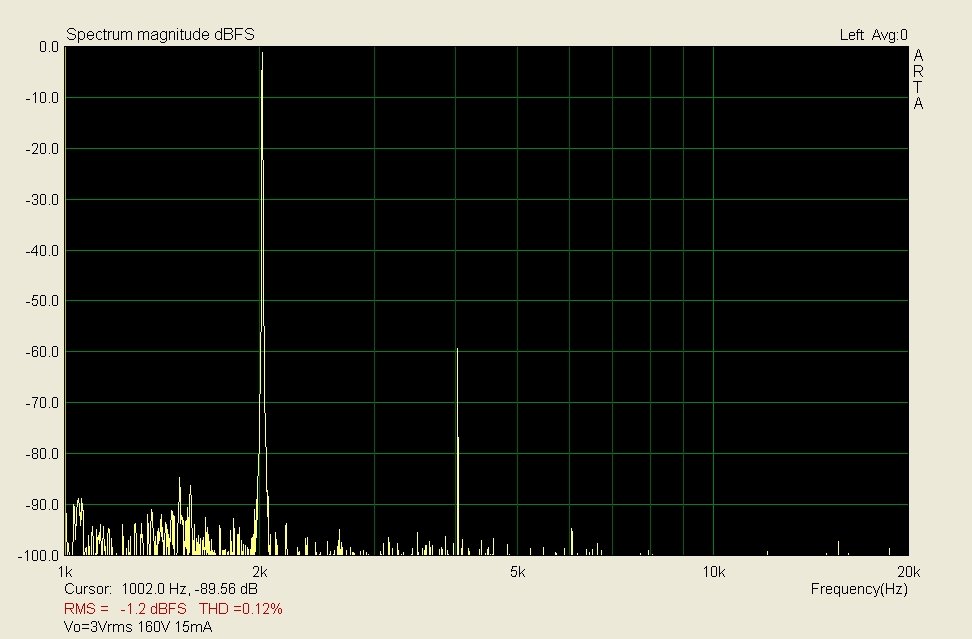Click the vertical ARTA logo text

[x=918, y=80]
